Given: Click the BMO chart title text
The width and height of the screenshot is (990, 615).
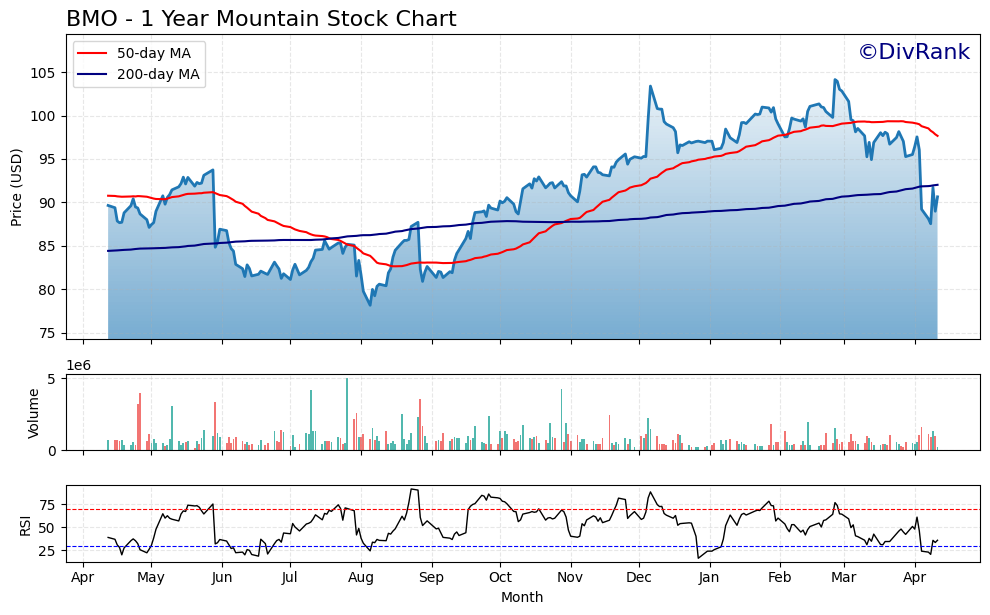Looking at the screenshot, I should click(261, 19).
